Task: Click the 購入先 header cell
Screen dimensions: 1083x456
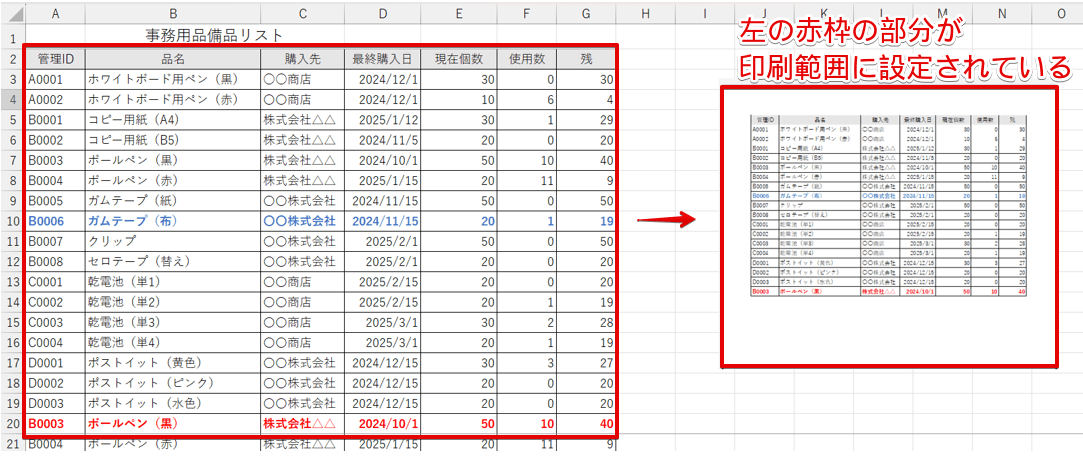Action: click(302, 58)
